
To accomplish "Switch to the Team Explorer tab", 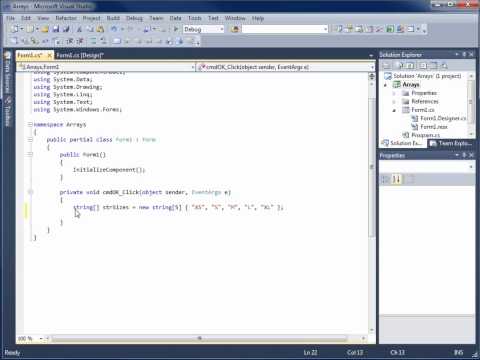I will [452, 143].
